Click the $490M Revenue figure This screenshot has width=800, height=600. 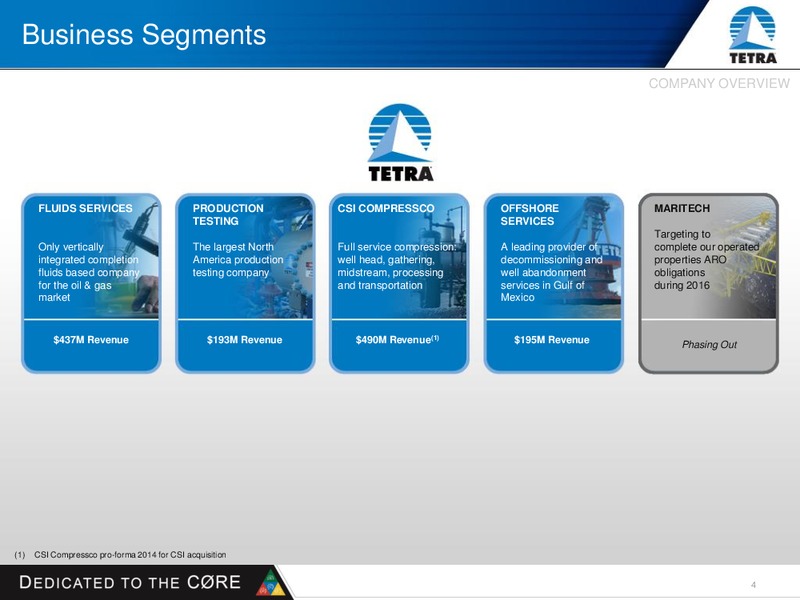pos(397,339)
